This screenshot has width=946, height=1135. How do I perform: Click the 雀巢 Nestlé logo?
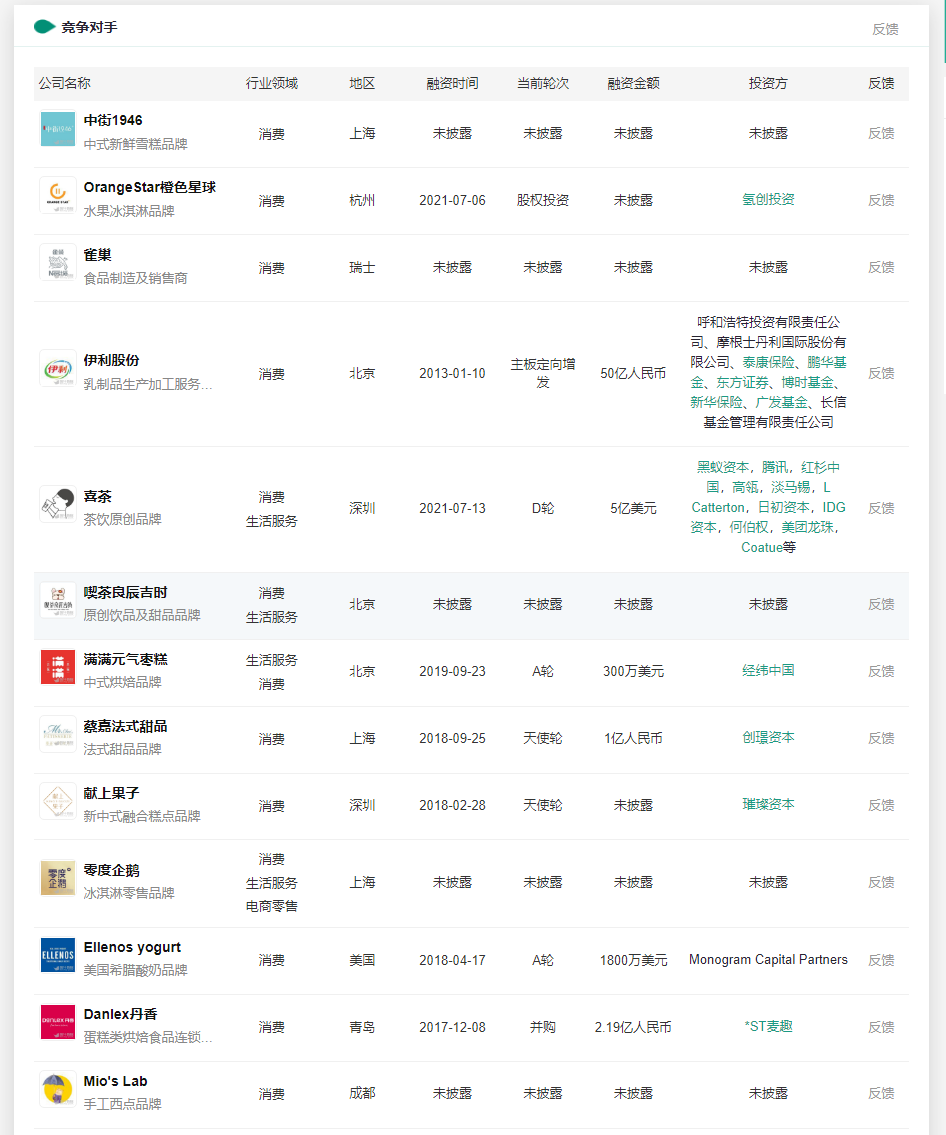[x=57, y=262]
